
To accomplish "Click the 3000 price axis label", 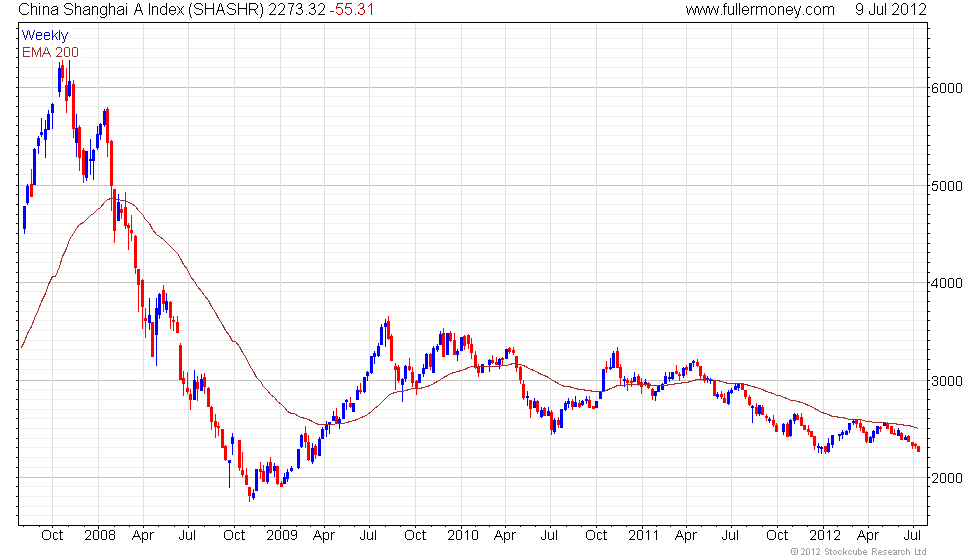I will point(946,381).
